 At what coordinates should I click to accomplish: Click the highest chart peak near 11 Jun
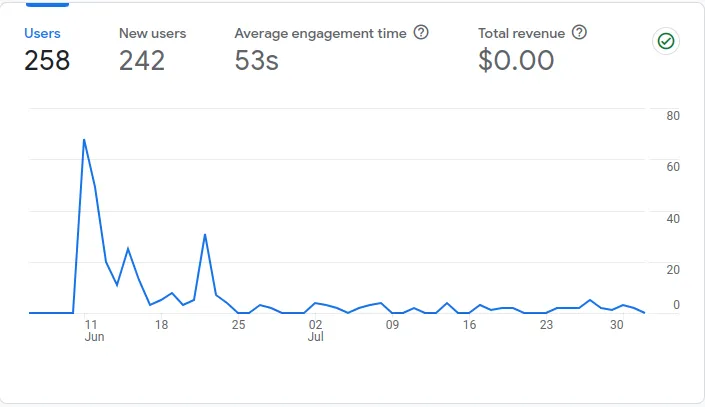[84, 140]
